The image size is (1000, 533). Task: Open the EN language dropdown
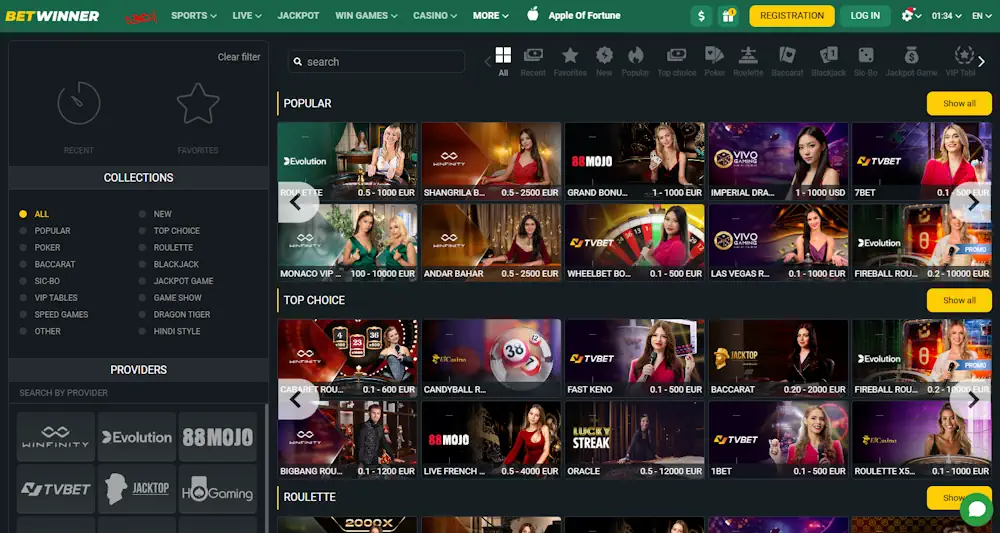click(982, 16)
